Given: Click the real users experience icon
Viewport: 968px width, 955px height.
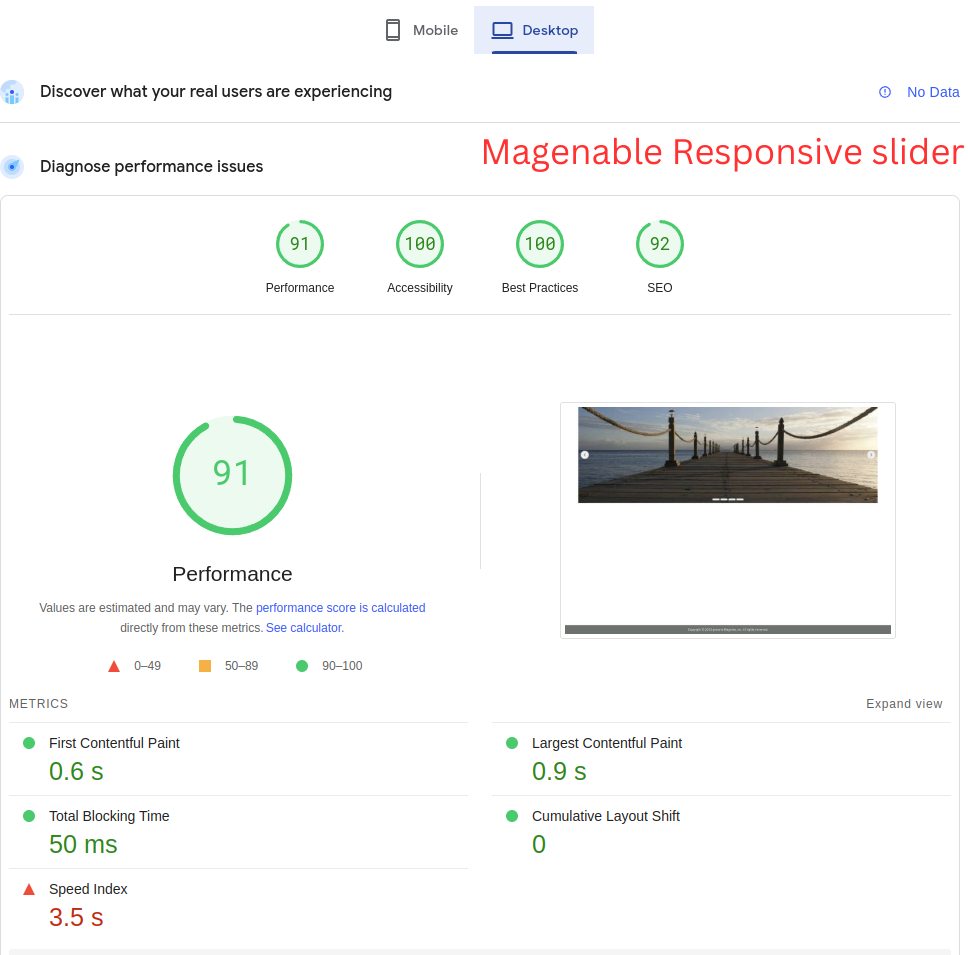Looking at the screenshot, I should 12,93.
